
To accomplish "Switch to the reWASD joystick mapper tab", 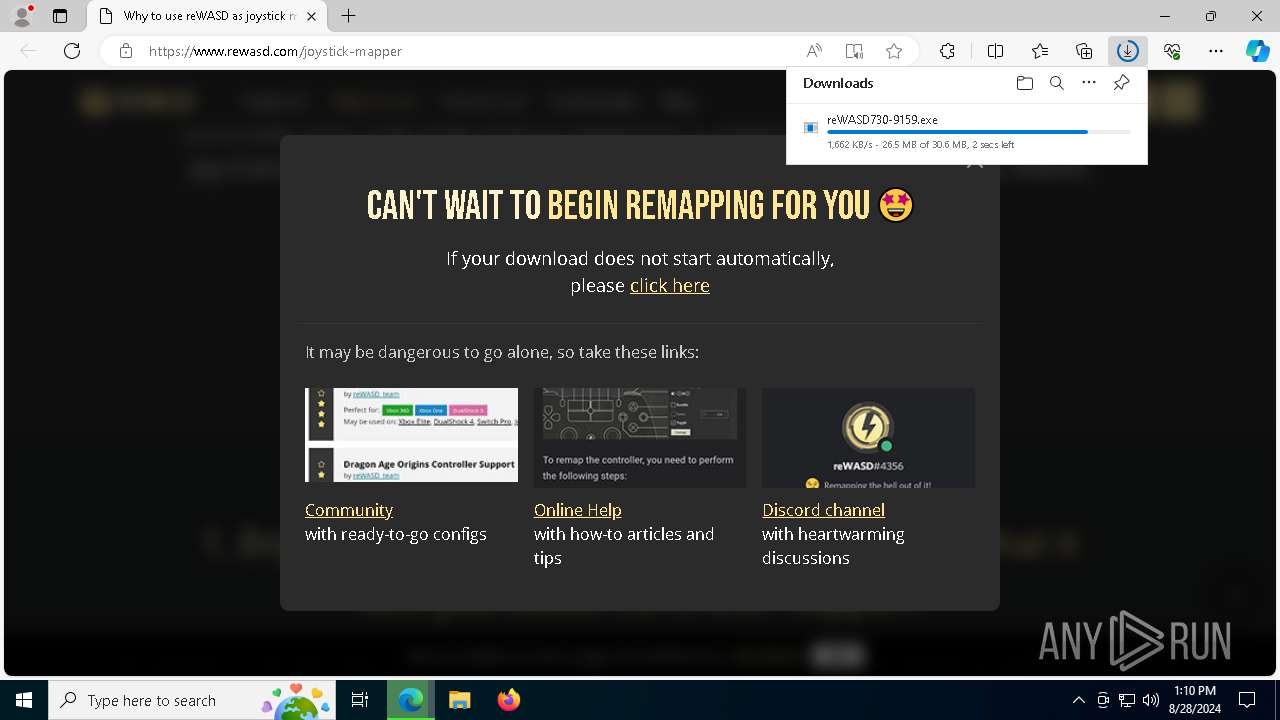I will 208,16.
